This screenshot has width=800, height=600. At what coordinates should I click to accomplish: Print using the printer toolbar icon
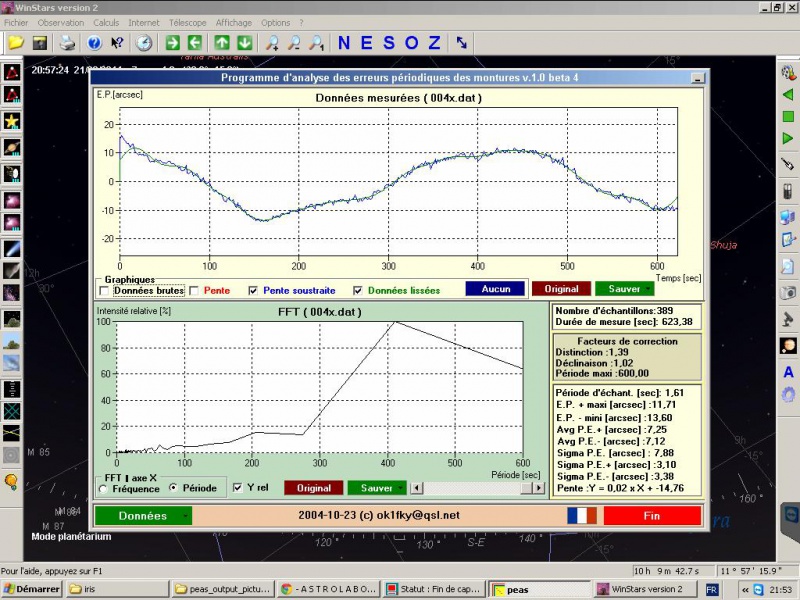[67, 43]
